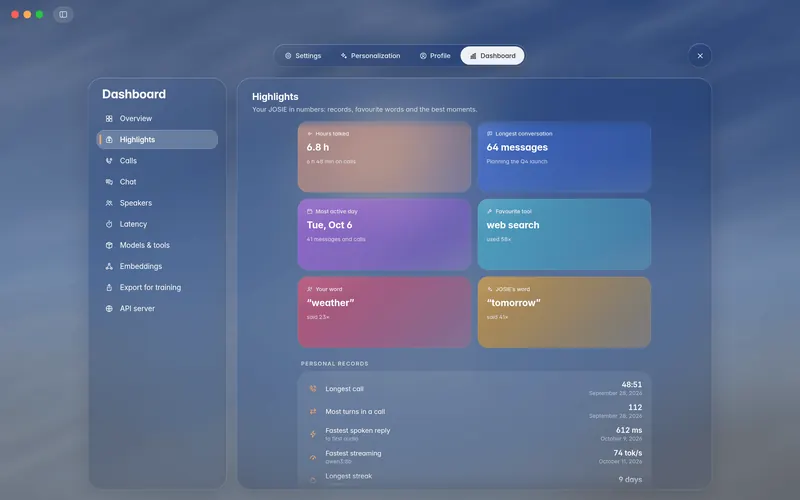Switch to the Settings tab
Image resolution: width=800 pixels, height=500 pixels.
point(303,56)
